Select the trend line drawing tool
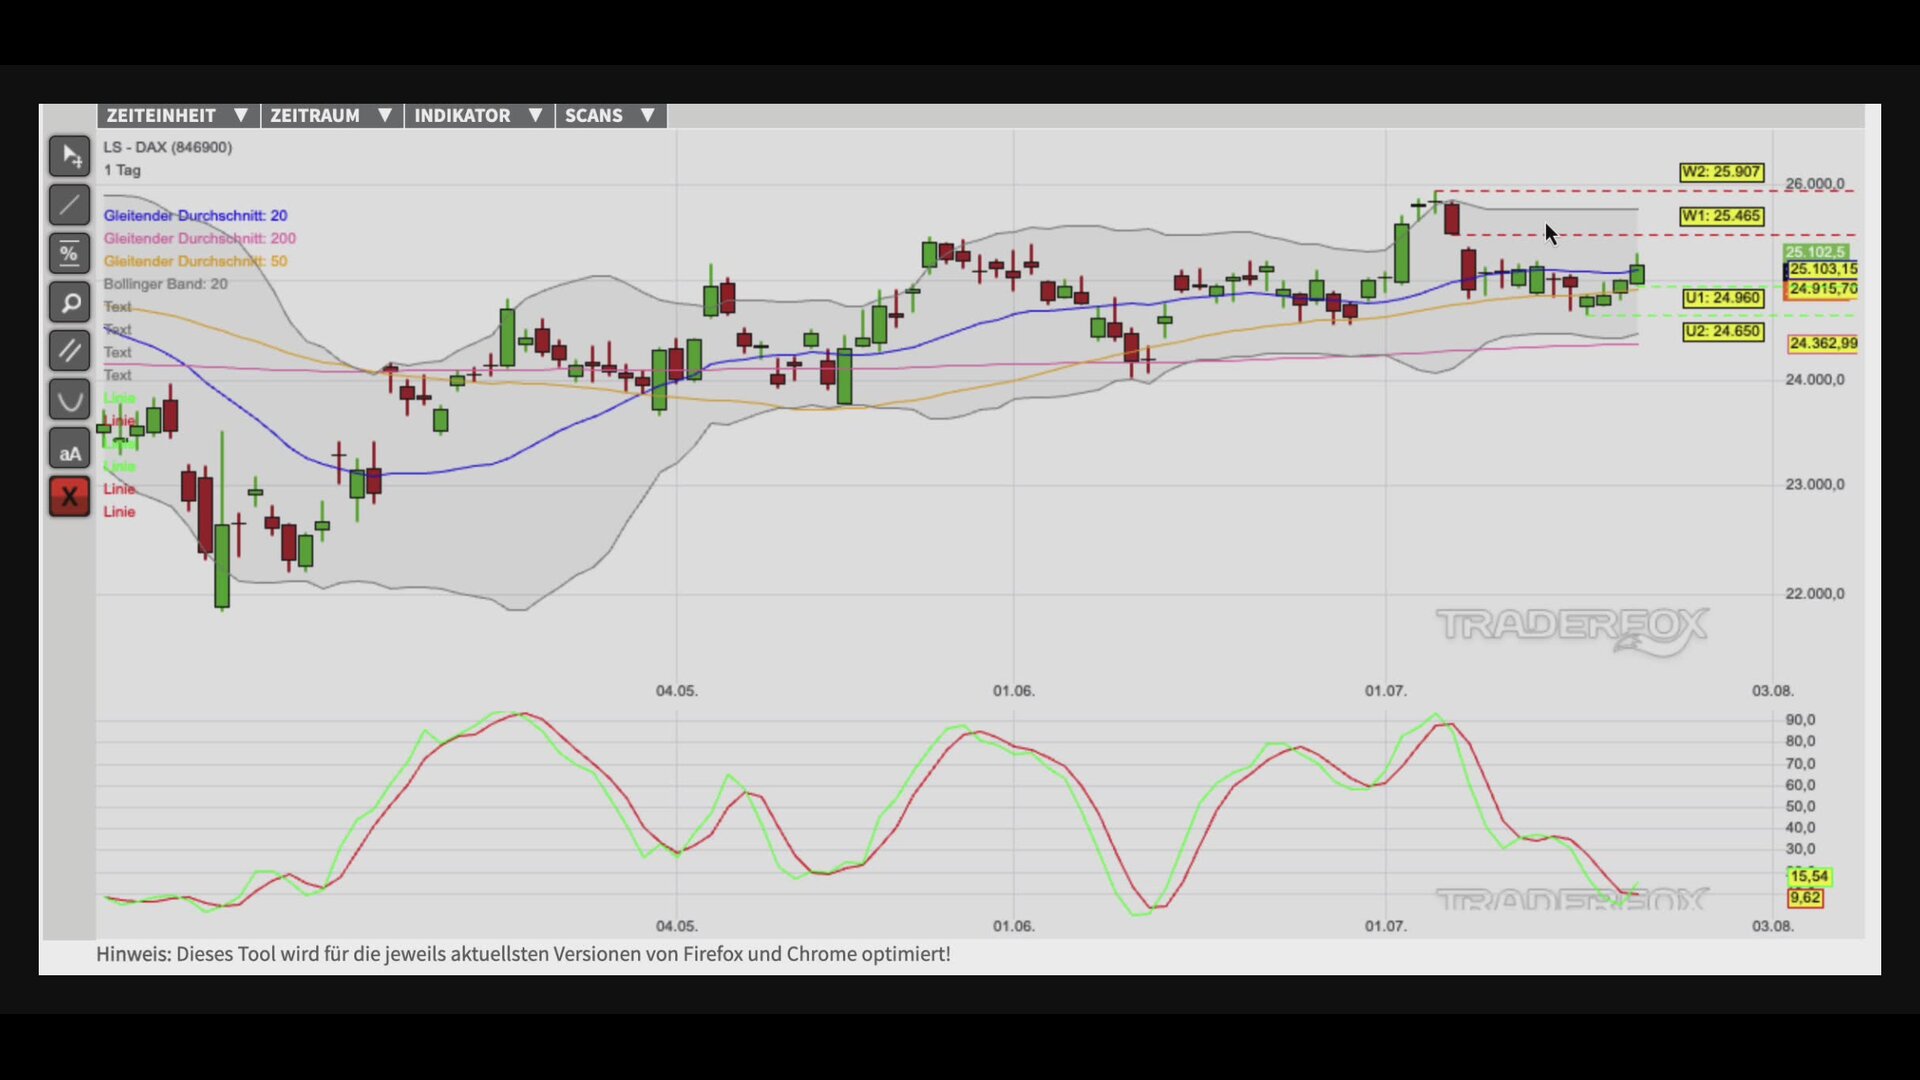This screenshot has height=1080, width=1920. pos(69,205)
